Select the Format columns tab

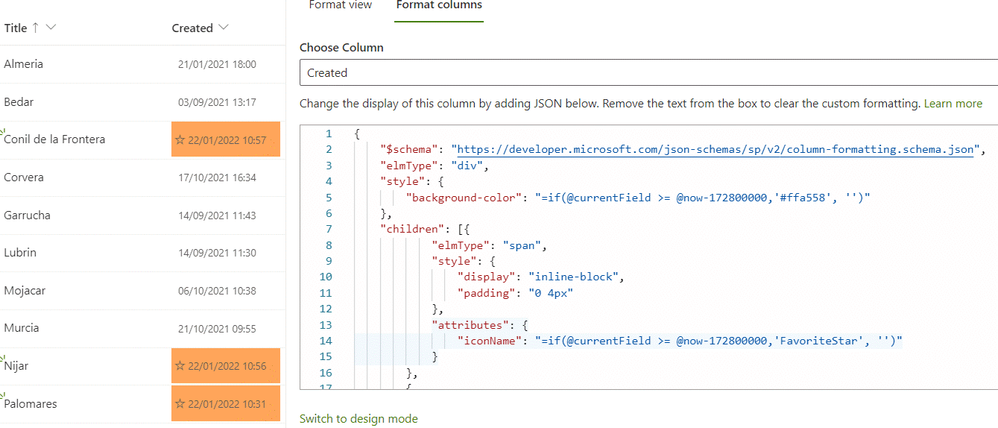[439, 6]
